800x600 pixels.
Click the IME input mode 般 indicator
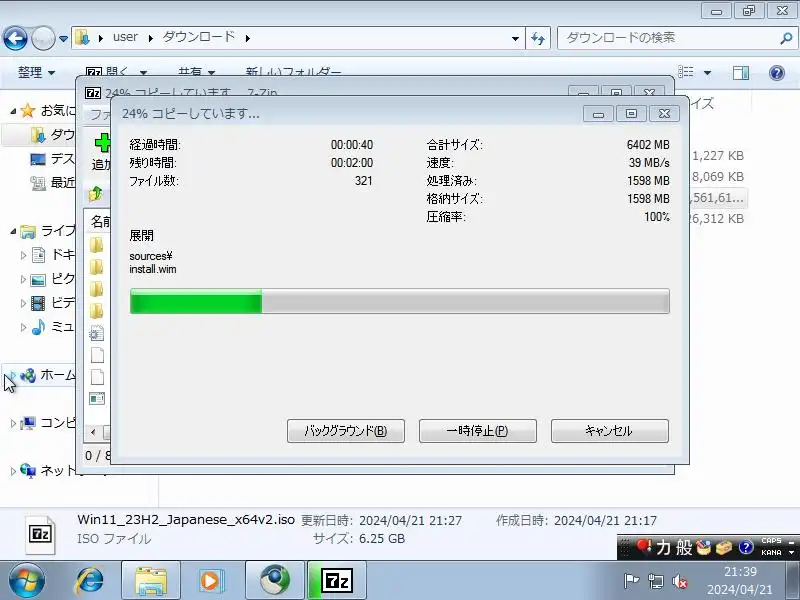684,547
